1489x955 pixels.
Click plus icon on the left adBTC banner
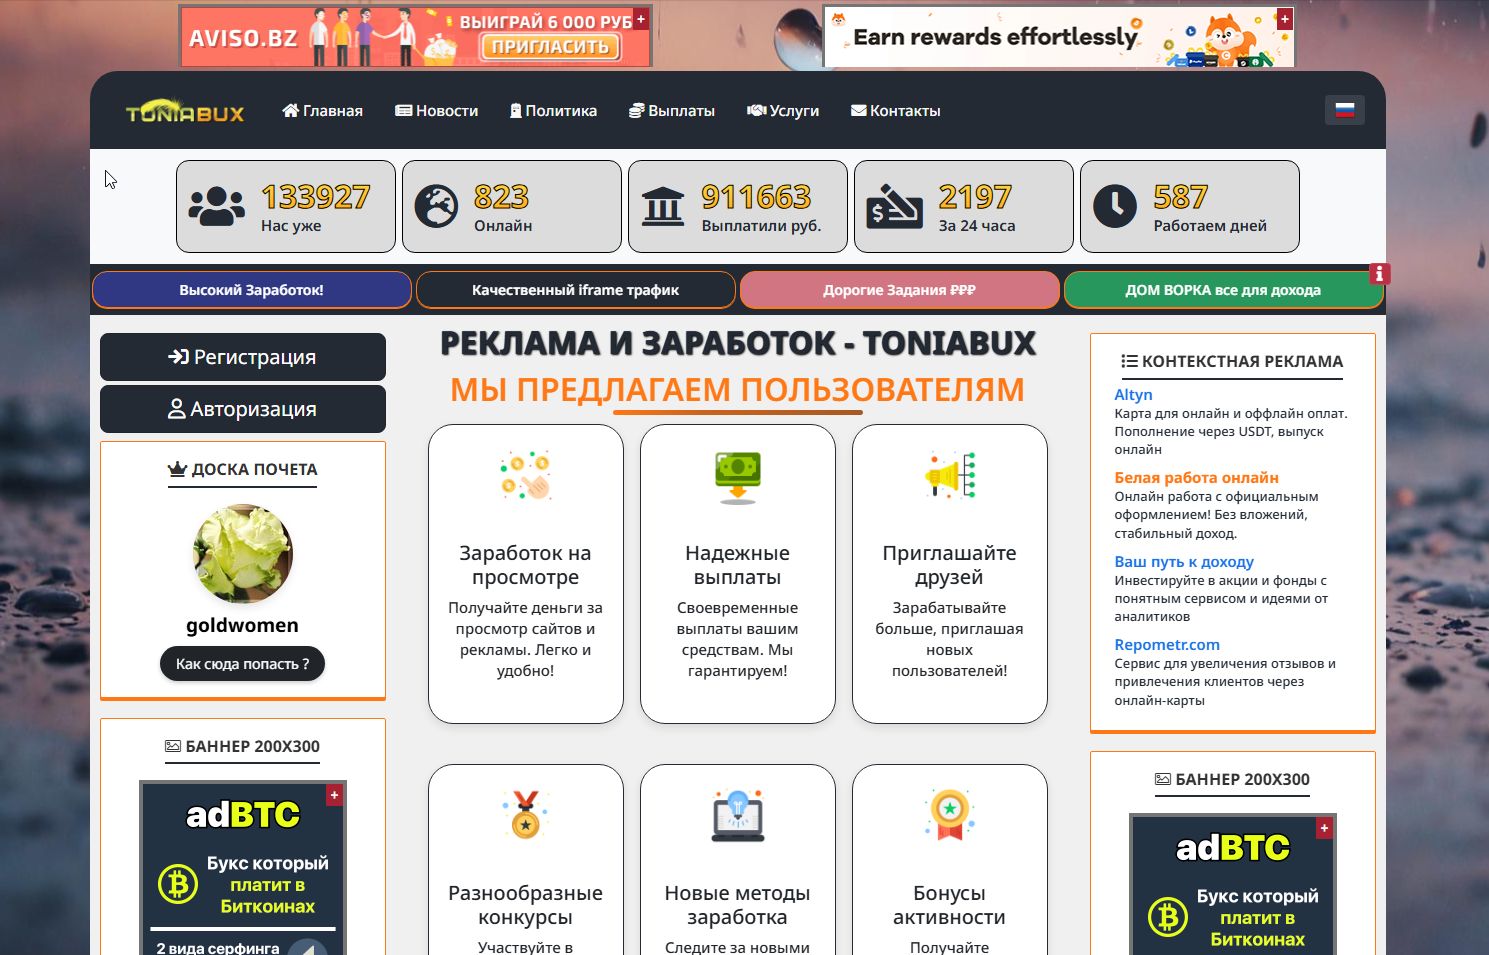[x=335, y=794]
